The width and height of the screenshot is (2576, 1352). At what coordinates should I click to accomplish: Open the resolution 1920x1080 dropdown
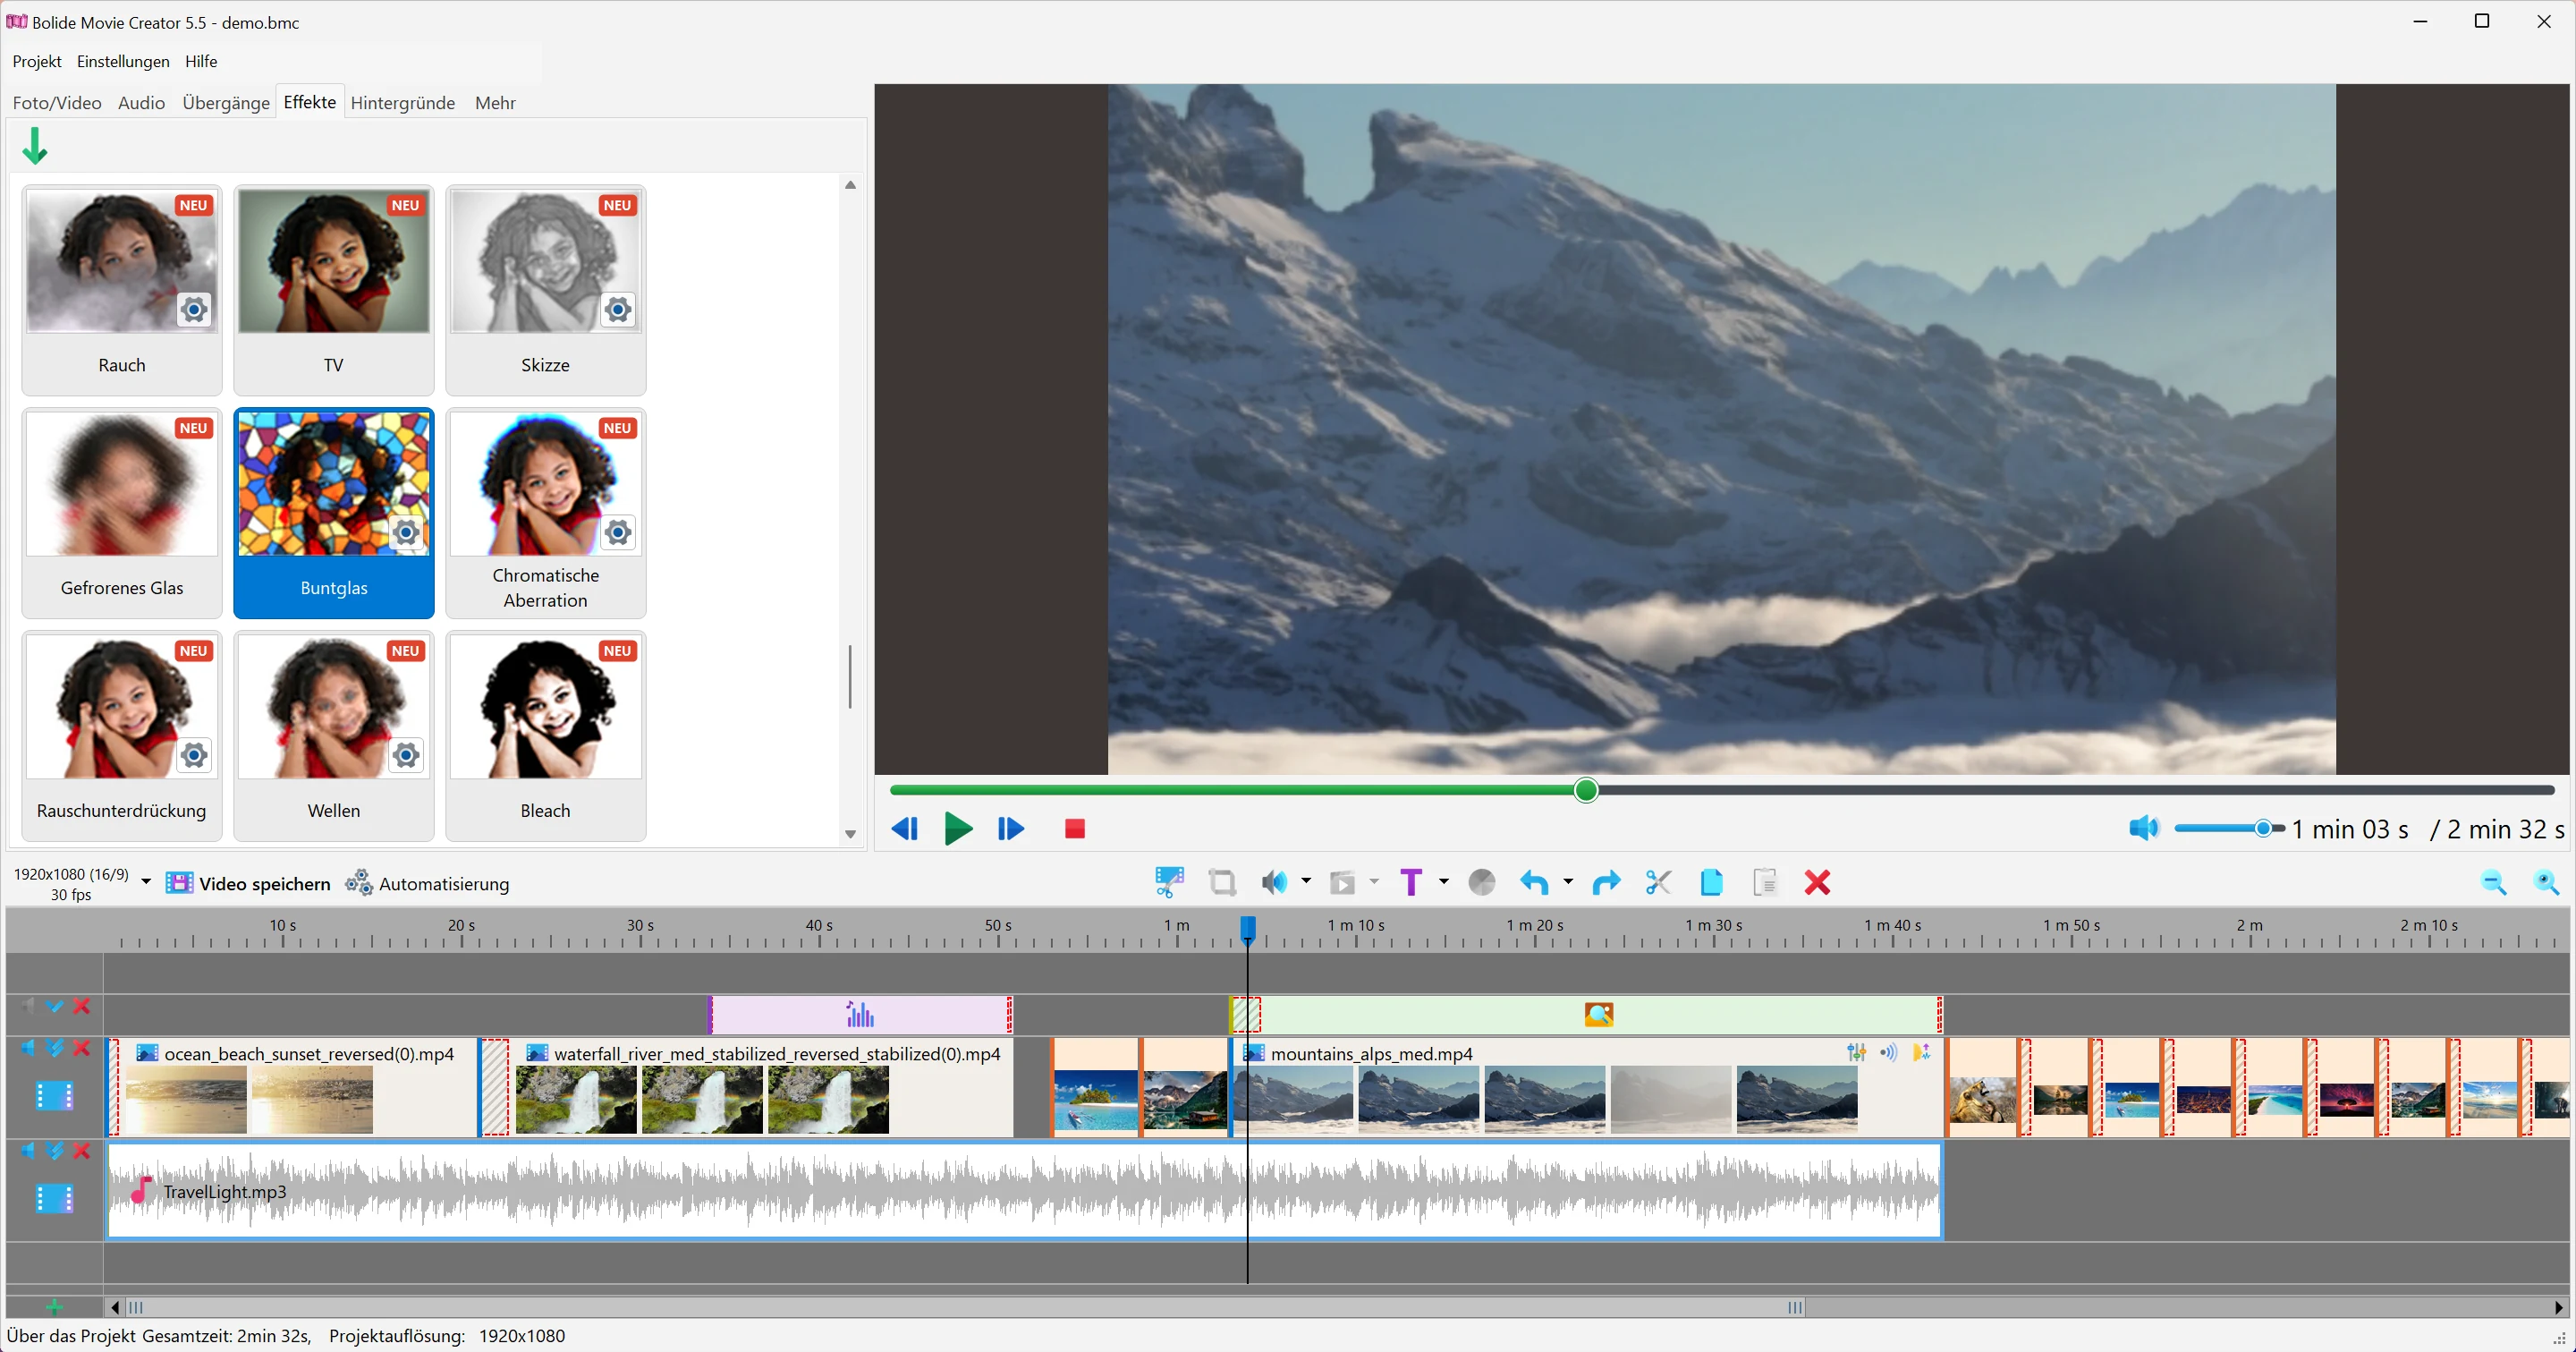146,882
